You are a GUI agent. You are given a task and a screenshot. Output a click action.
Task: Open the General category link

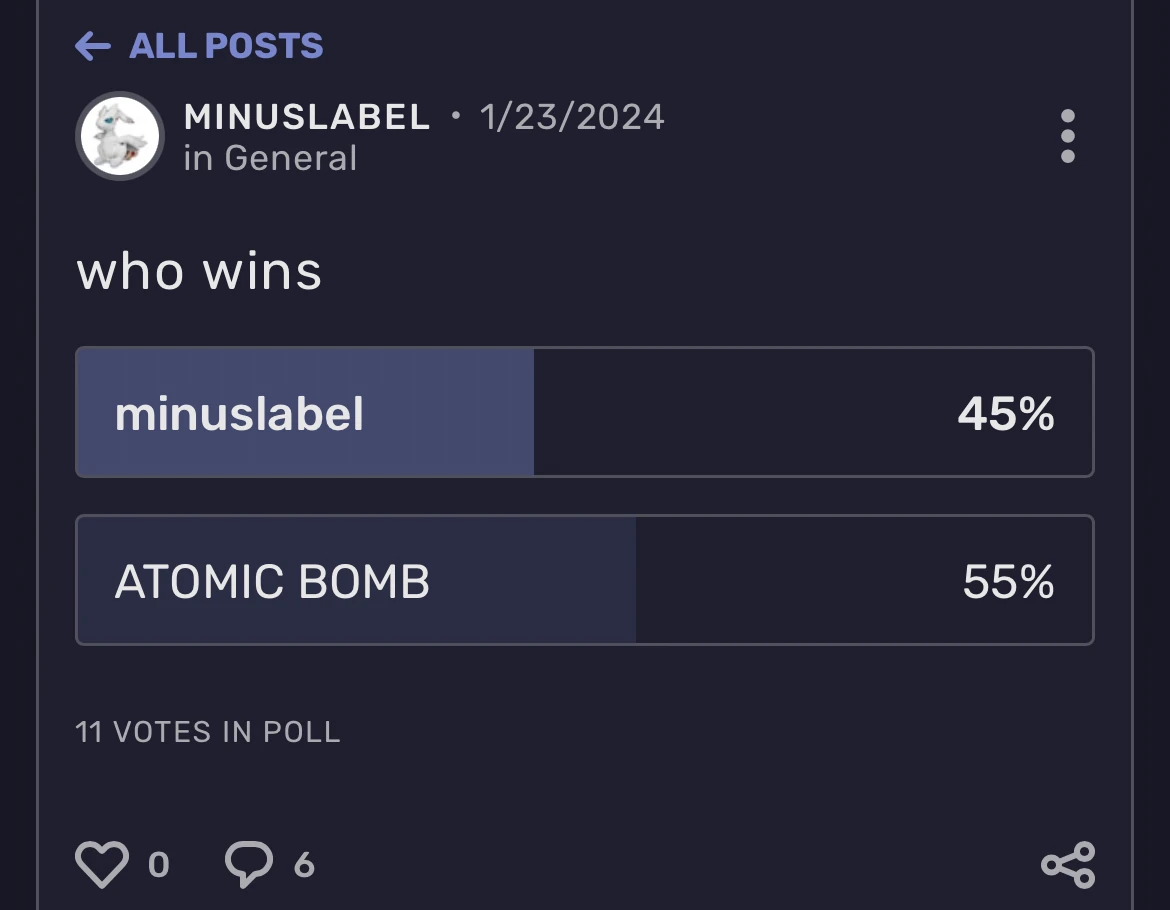(x=290, y=158)
